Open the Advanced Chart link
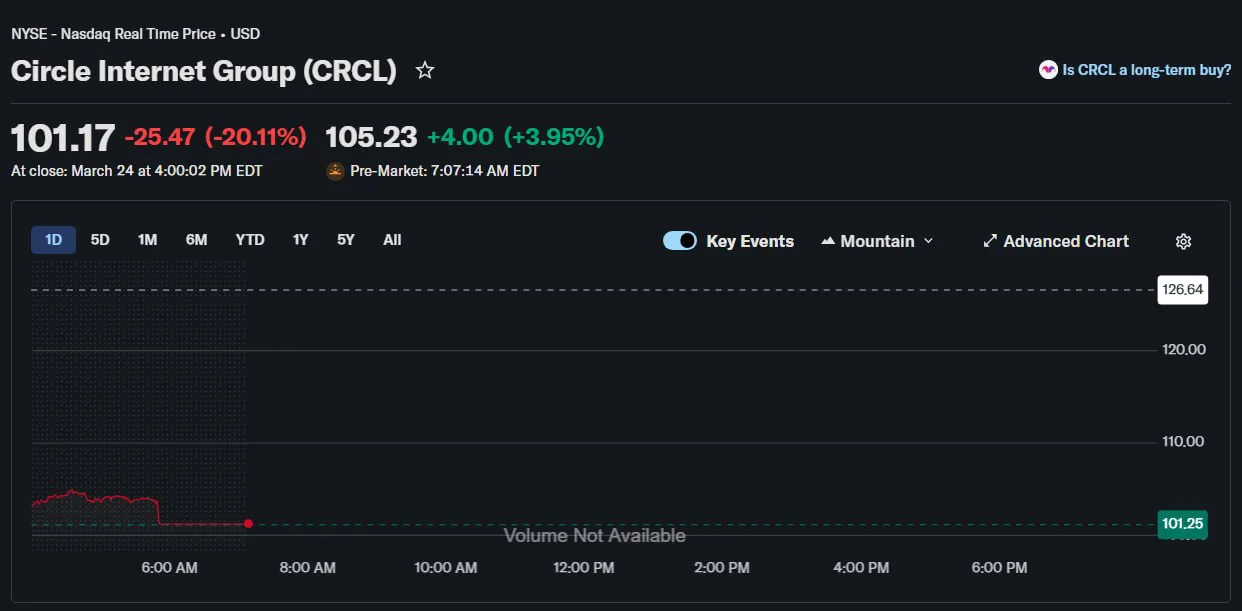The height and width of the screenshot is (611, 1242). (1066, 241)
